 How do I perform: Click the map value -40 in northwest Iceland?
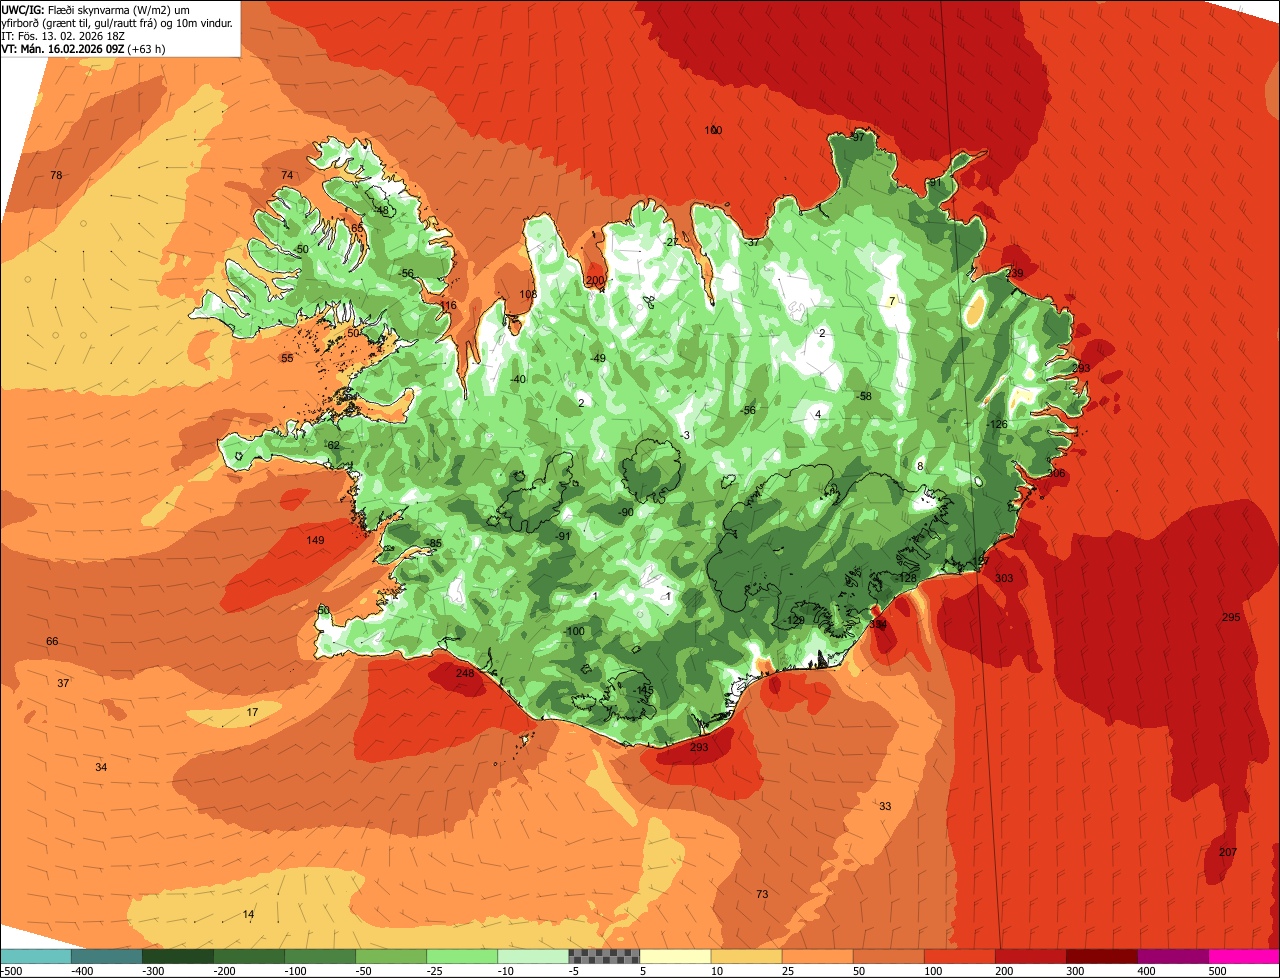(517, 380)
